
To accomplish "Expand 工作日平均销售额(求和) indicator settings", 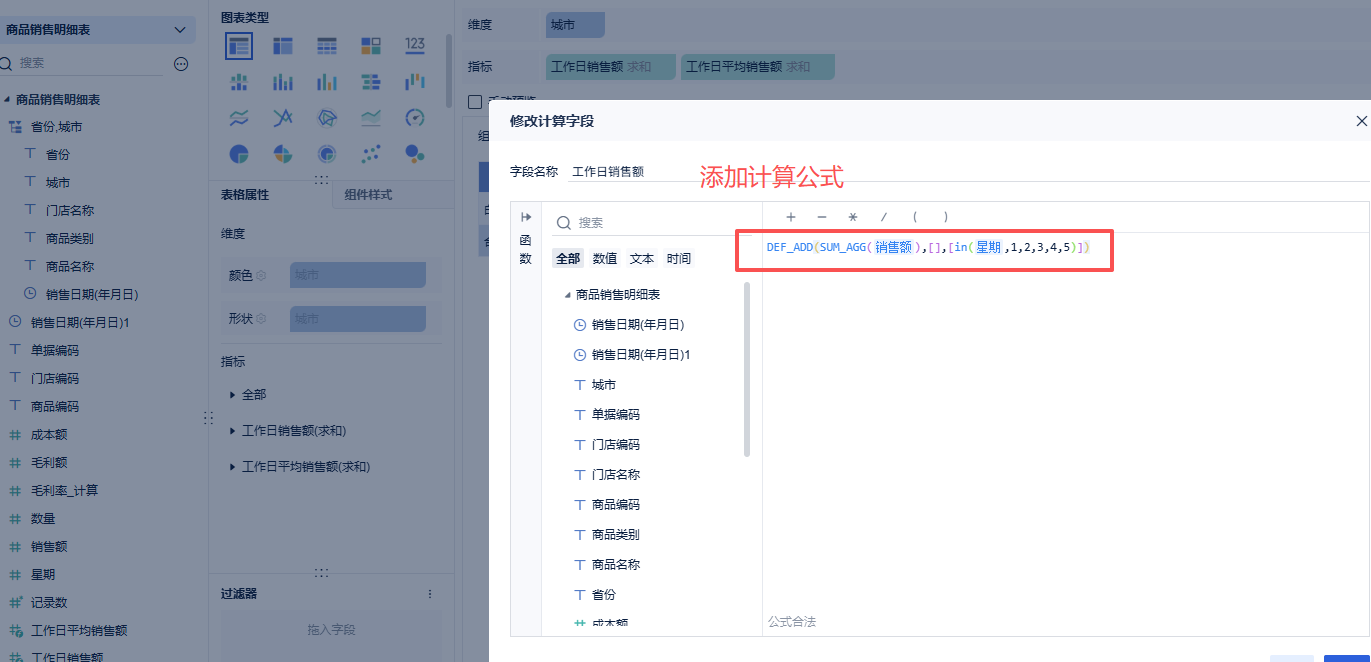I will point(233,467).
